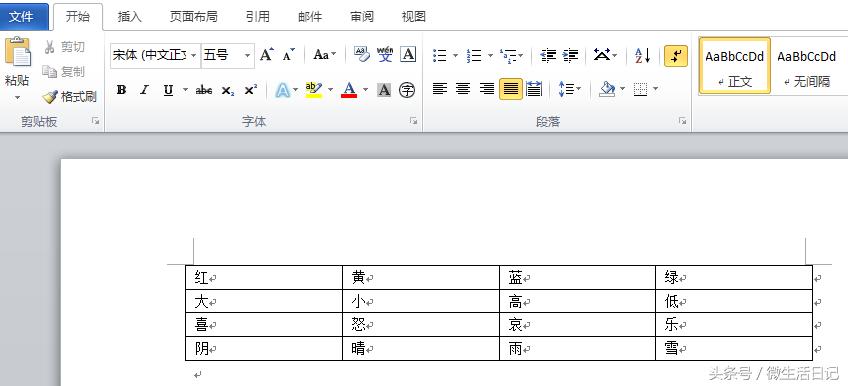Open the borders dropdown arrow

coord(656,89)
